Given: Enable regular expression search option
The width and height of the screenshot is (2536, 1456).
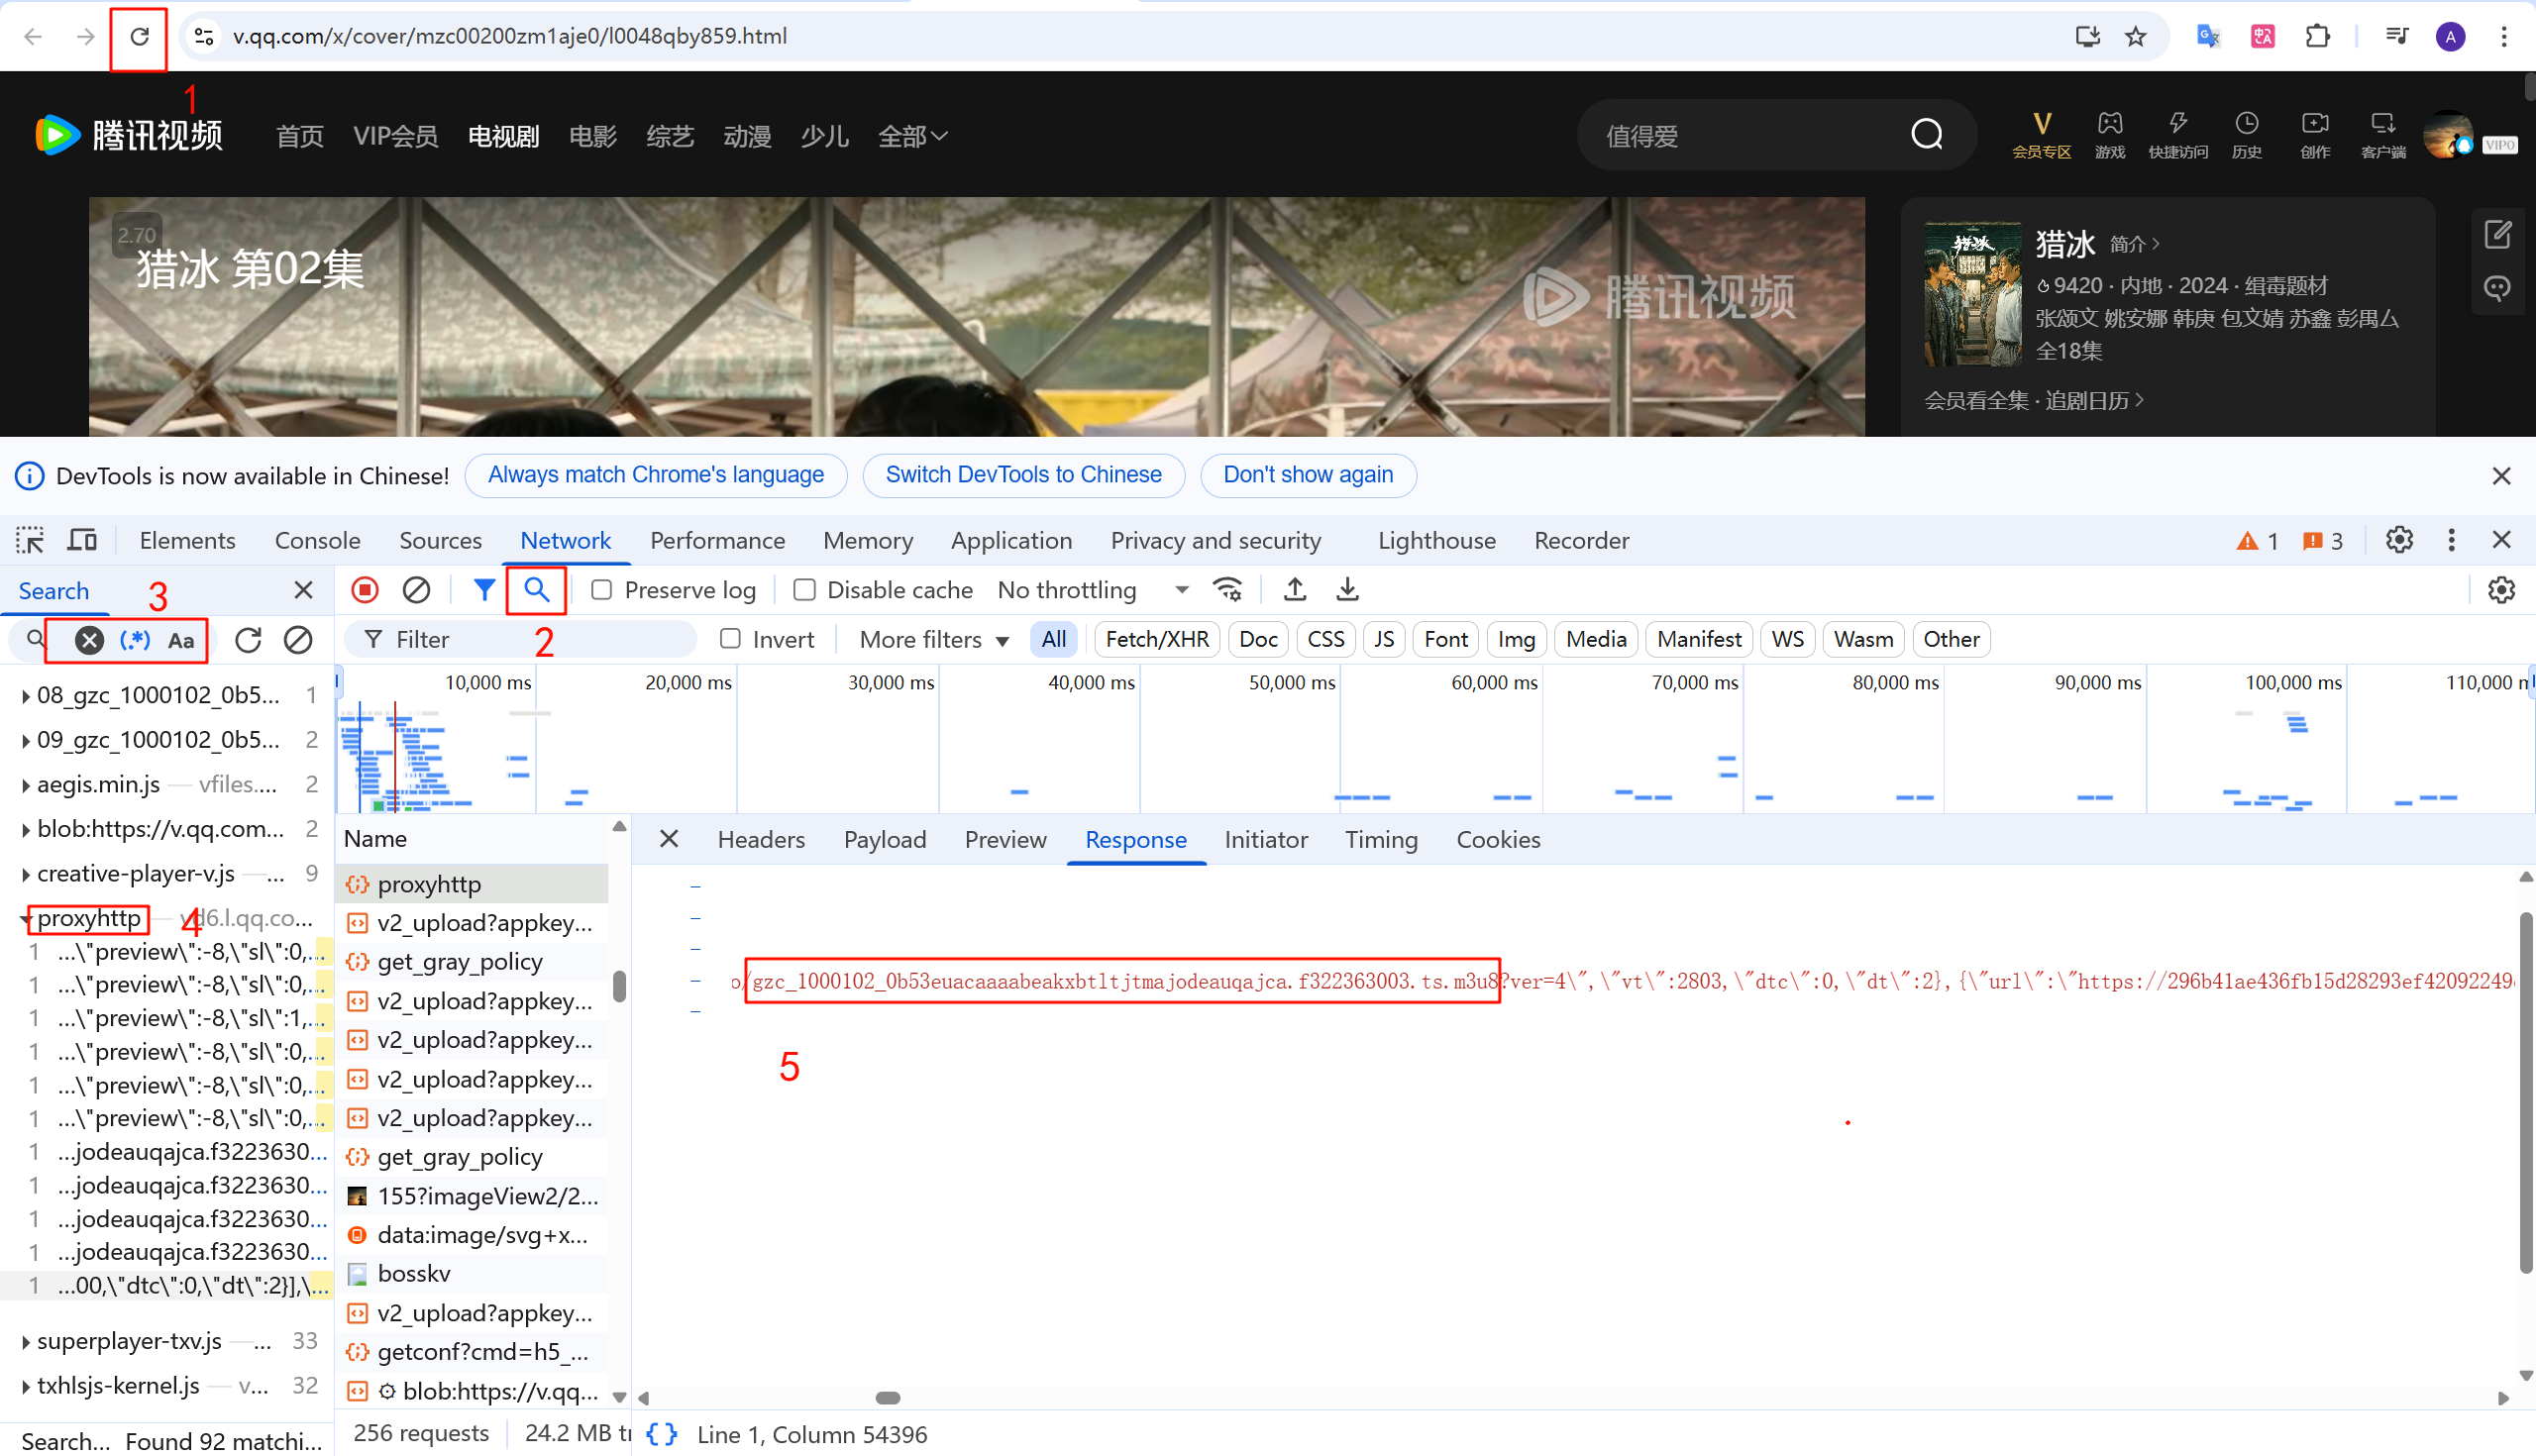Looking at the screenshot, I should pyautogui.click(x=135, y=640).
